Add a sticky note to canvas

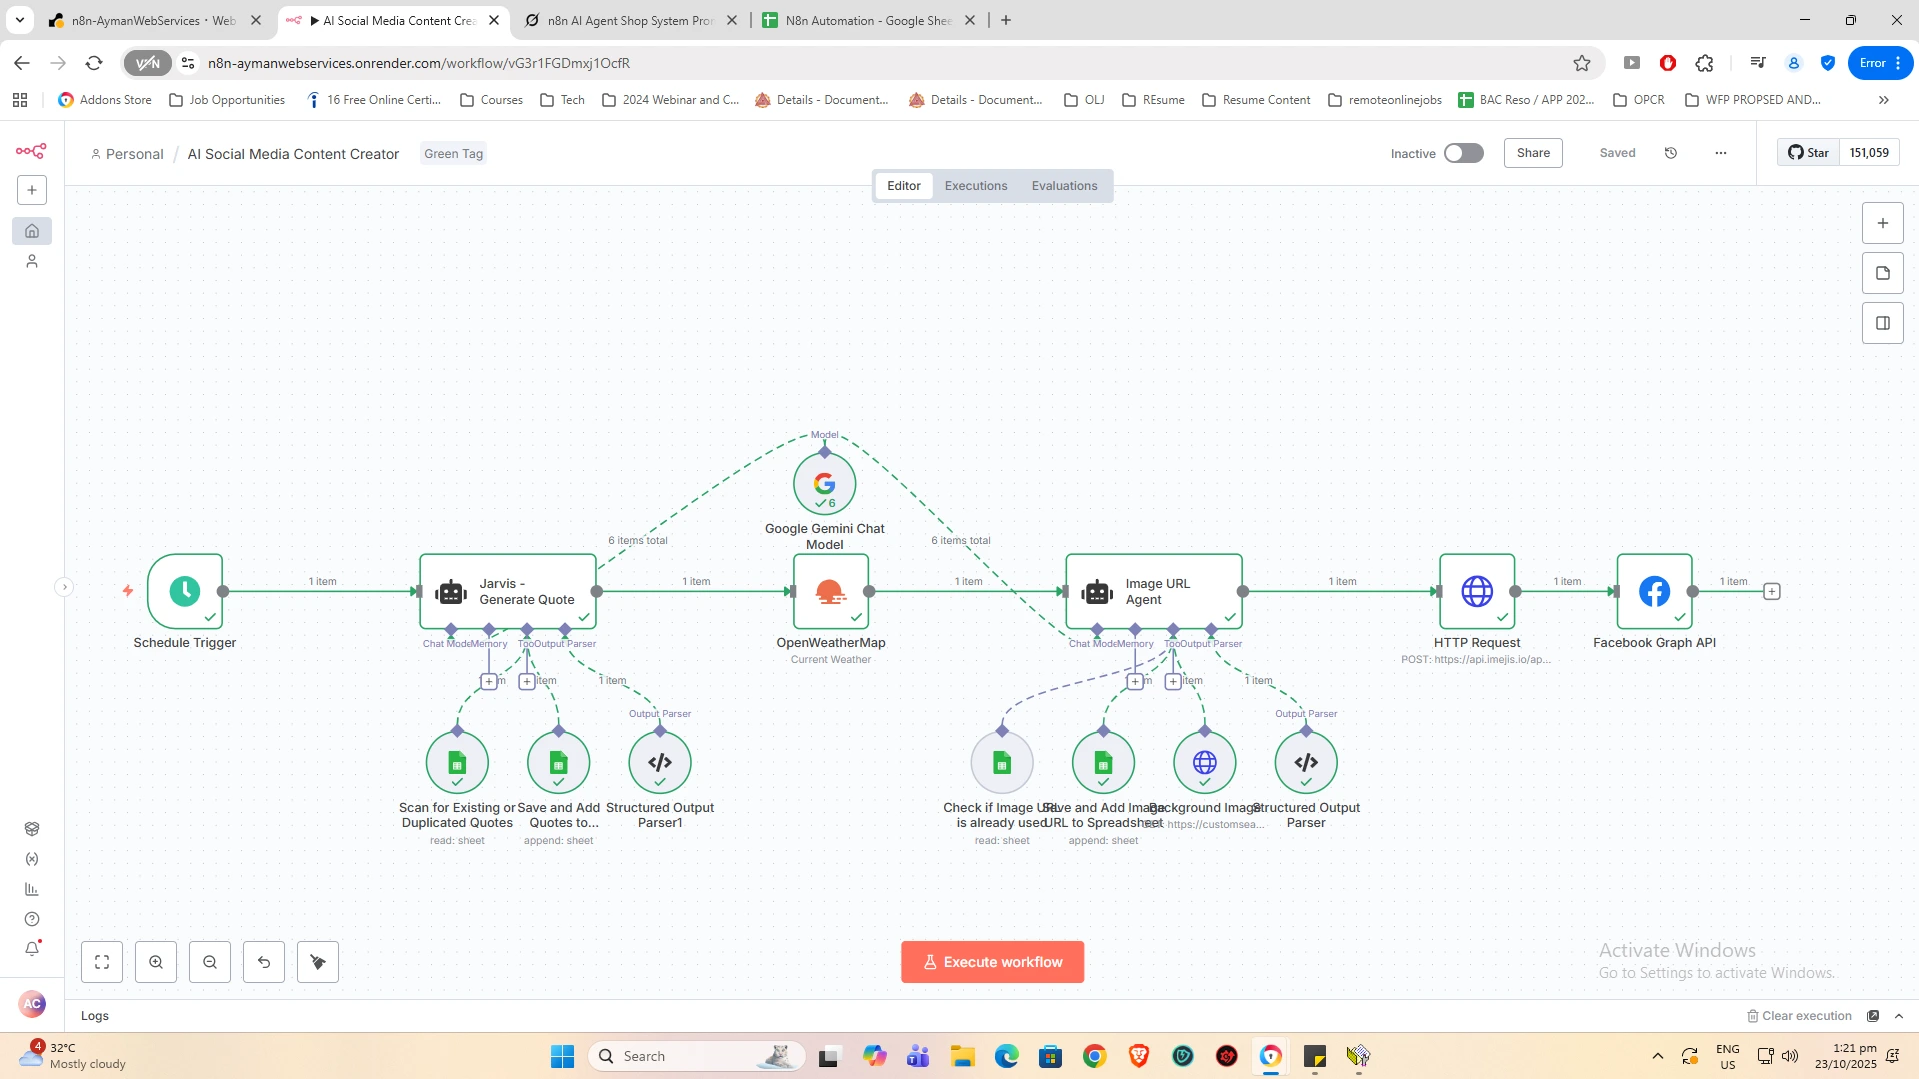pos(1882,273)
